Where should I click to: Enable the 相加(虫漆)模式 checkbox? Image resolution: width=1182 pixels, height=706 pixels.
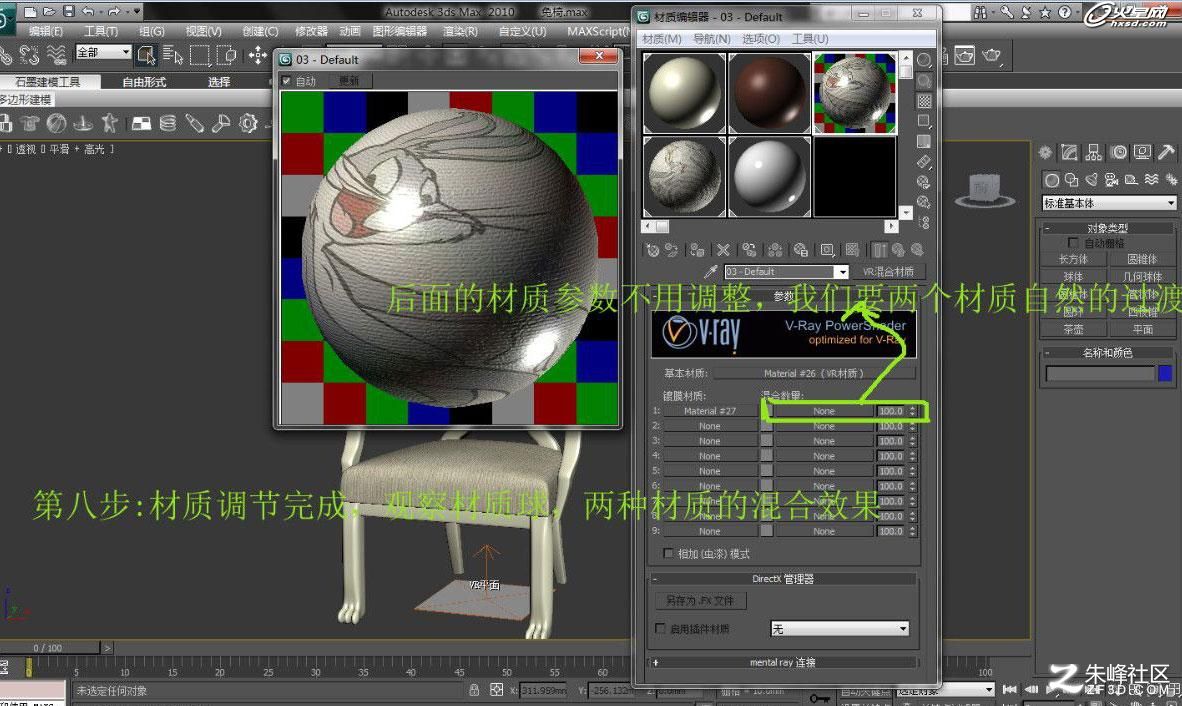point(667,554)
